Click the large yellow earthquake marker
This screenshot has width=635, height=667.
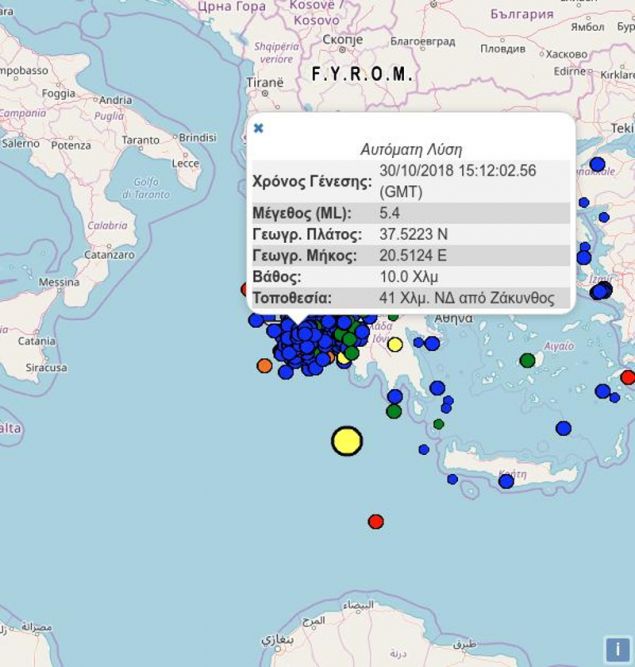click(x=347, y=441)
